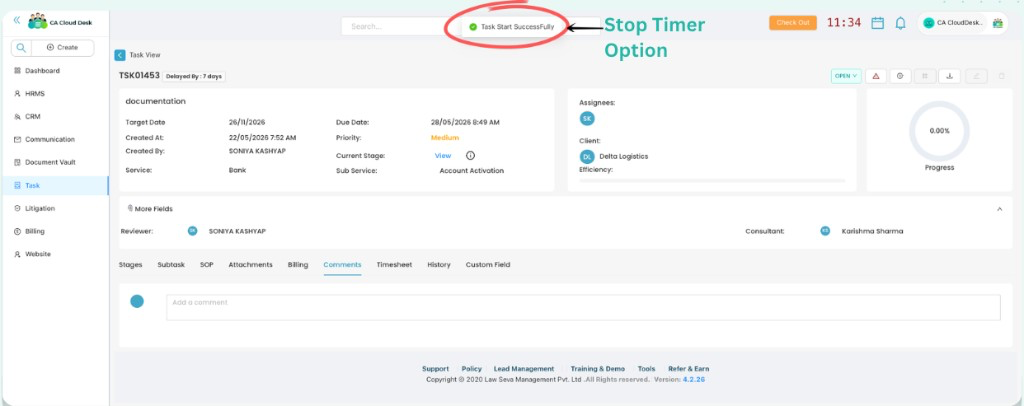The width and height of the screenshot is (1024, 406).
Task: Click the Task Start SuccessFully notification
Action: click(512, 27)
